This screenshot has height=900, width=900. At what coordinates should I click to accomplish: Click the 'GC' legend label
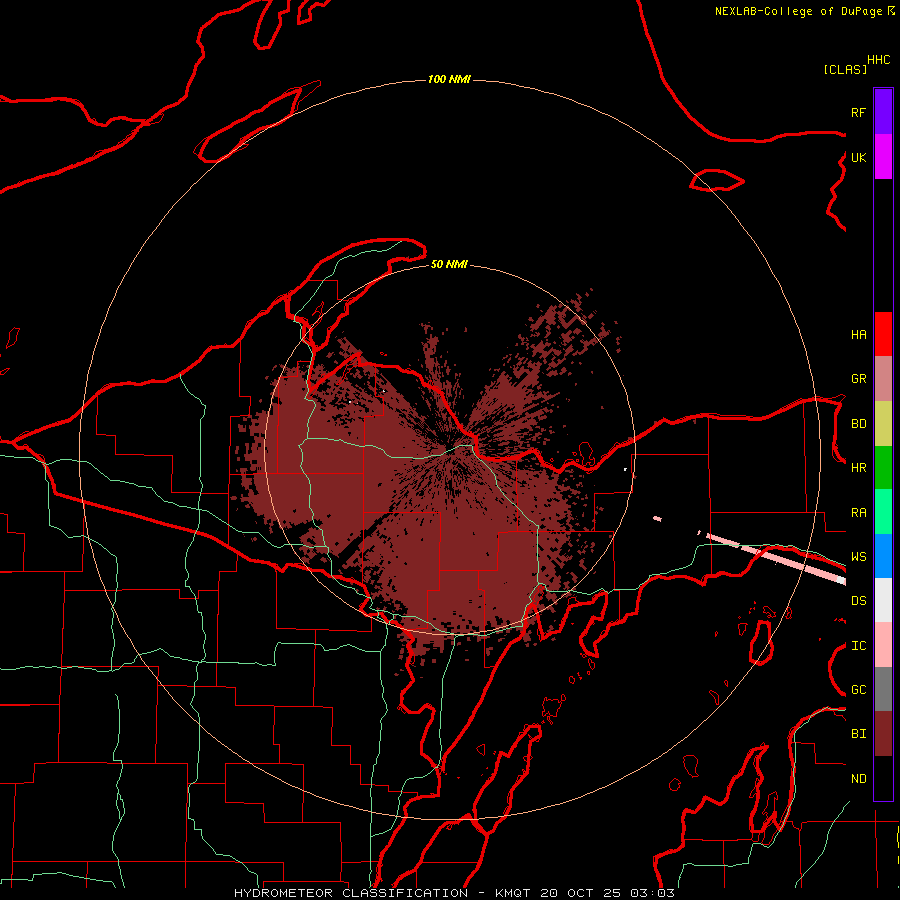pos(858,690)
